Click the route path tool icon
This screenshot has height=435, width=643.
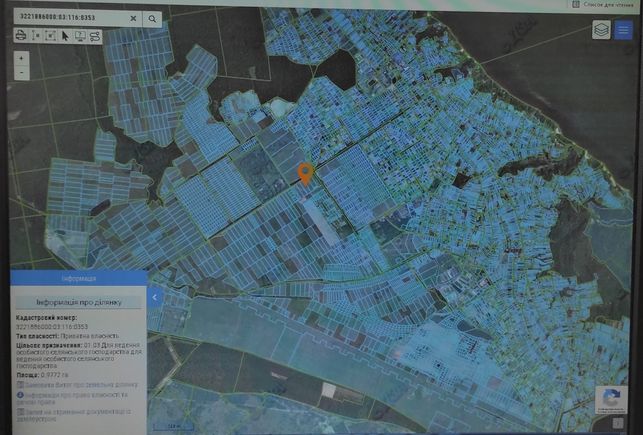point(95,36)
